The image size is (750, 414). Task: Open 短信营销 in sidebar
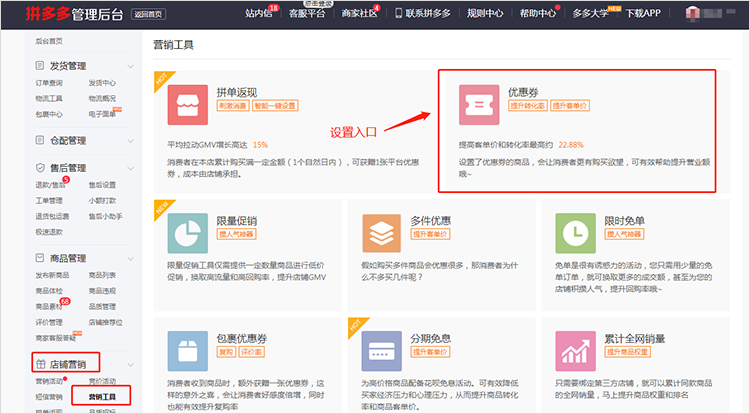tap(49, 397)
